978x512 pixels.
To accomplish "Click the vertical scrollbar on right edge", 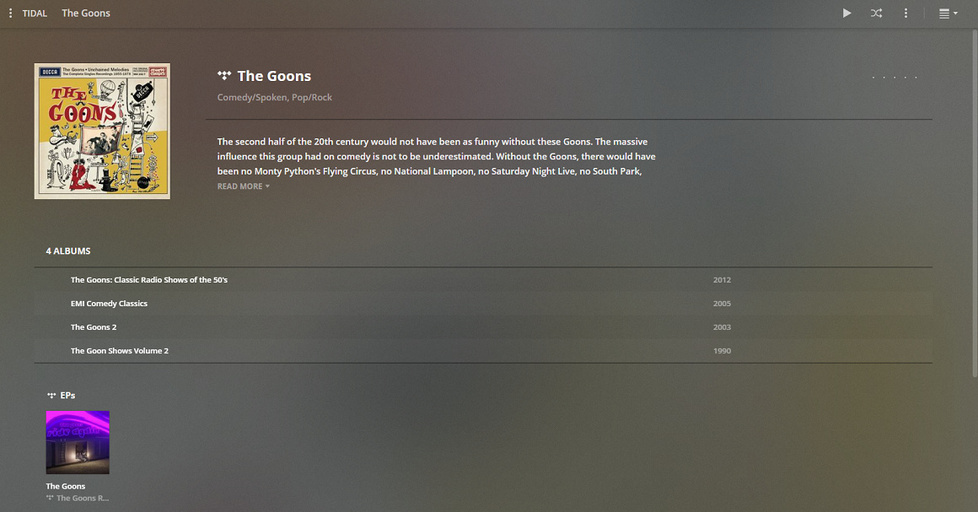I will (974, 203).
